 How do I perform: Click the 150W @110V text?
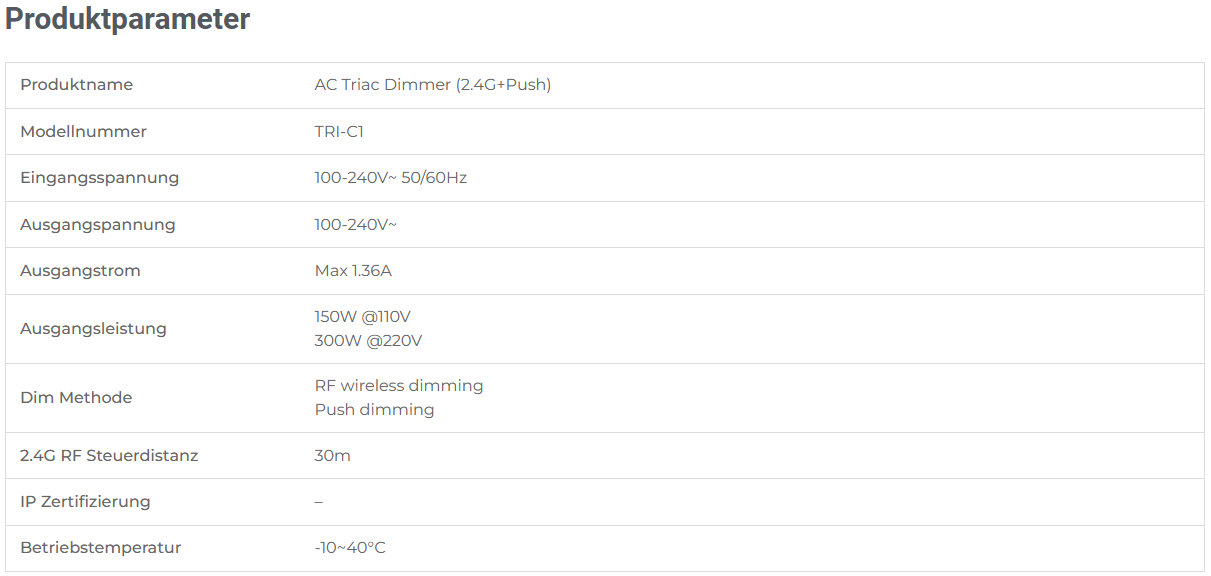click(x=362, y=317)
